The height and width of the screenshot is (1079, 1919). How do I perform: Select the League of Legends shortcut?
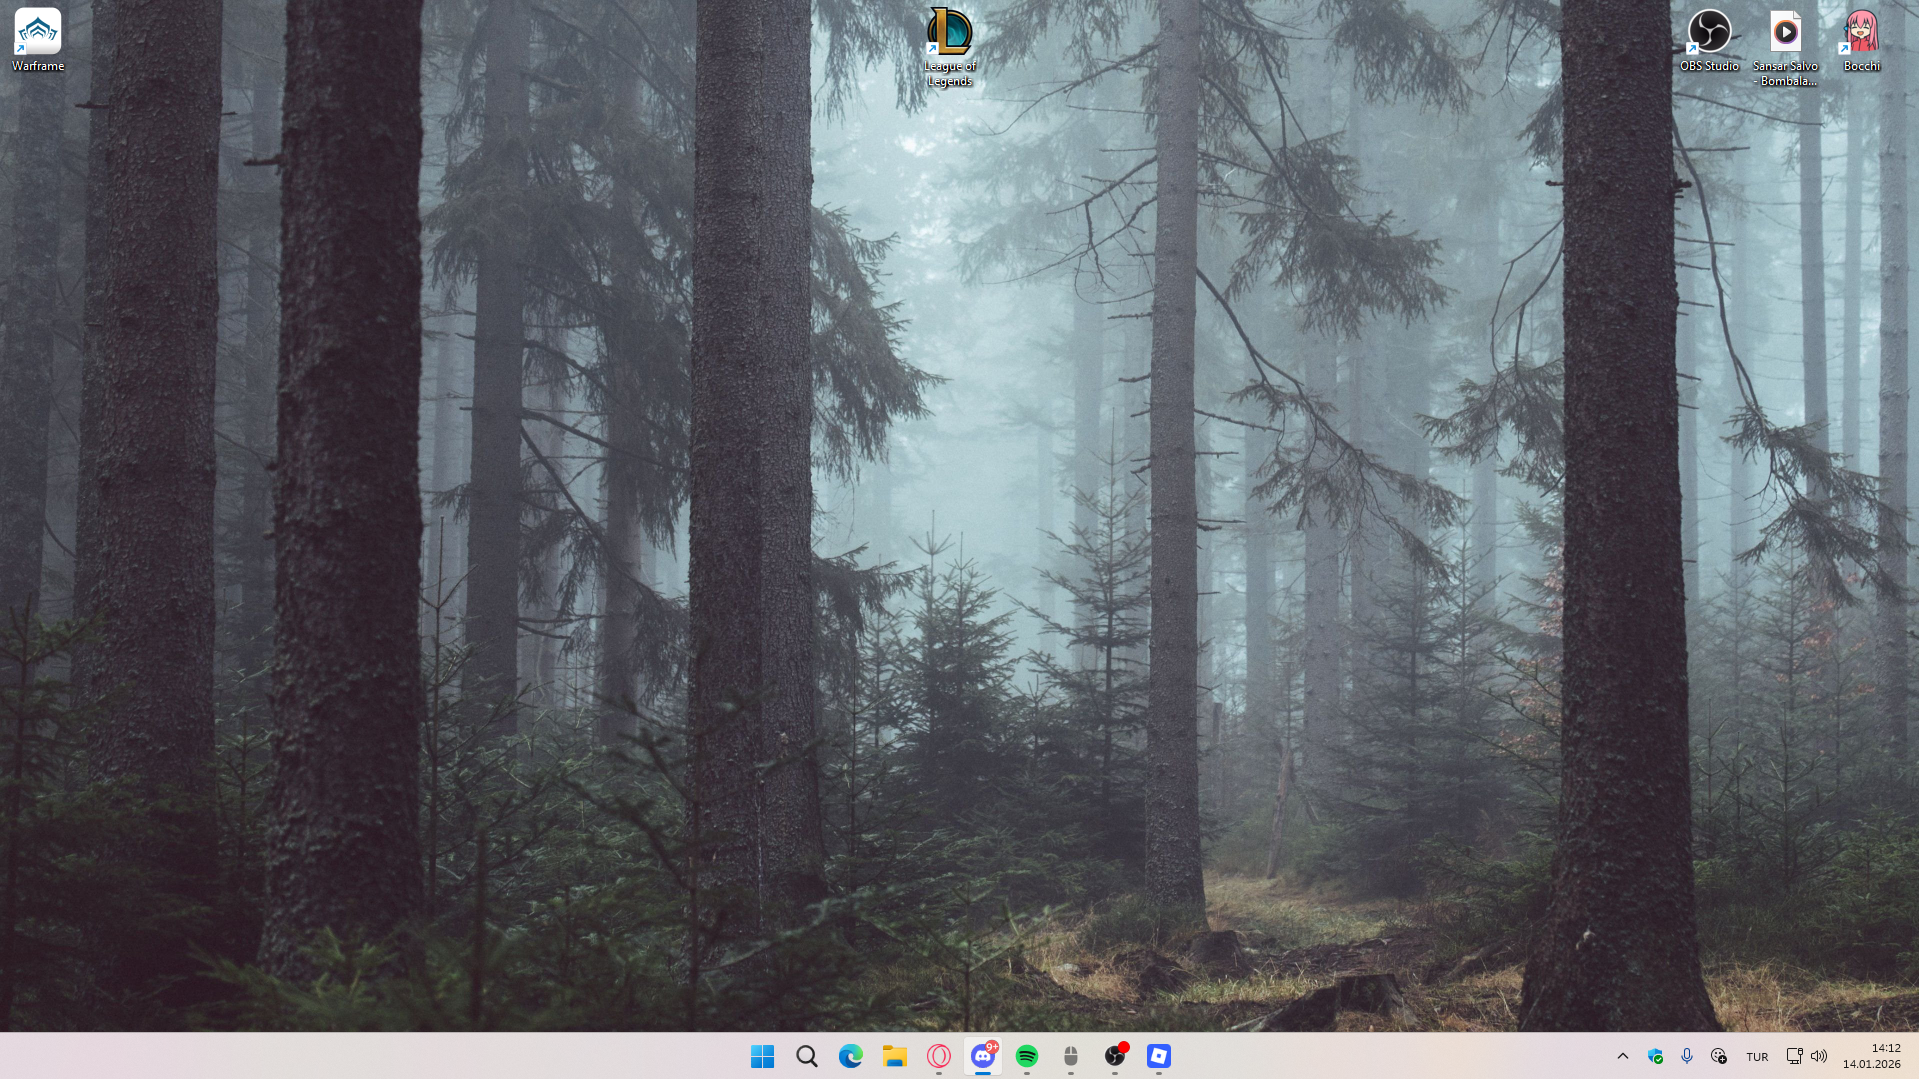click(x=949, y=47)
